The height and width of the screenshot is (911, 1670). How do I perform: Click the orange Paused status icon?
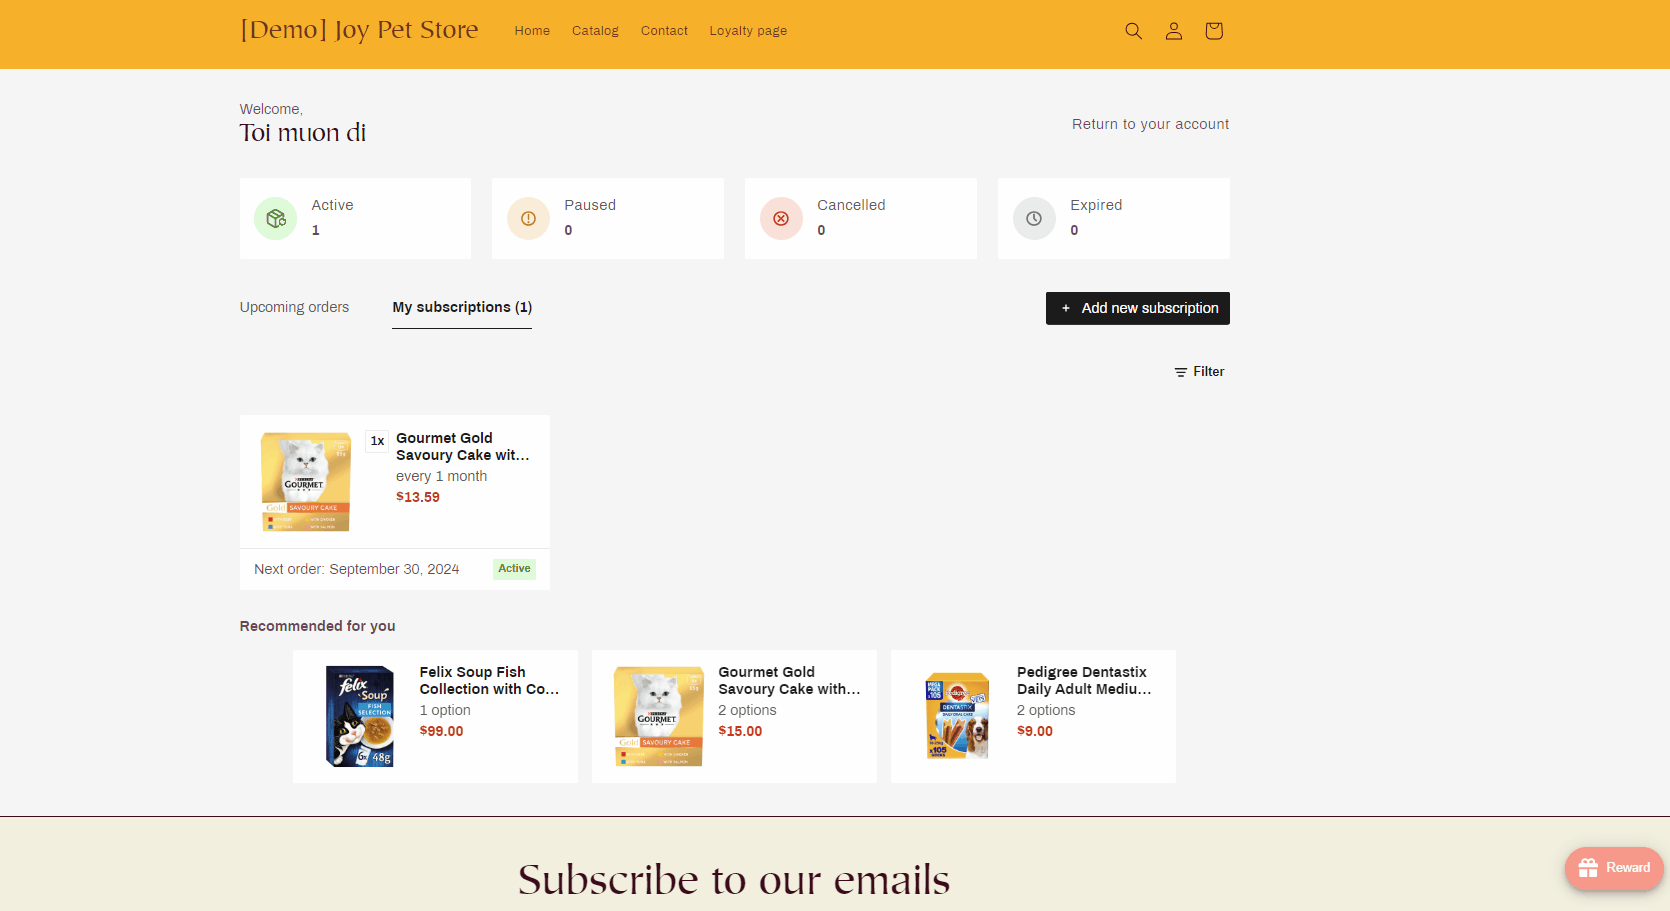[529, 218]
